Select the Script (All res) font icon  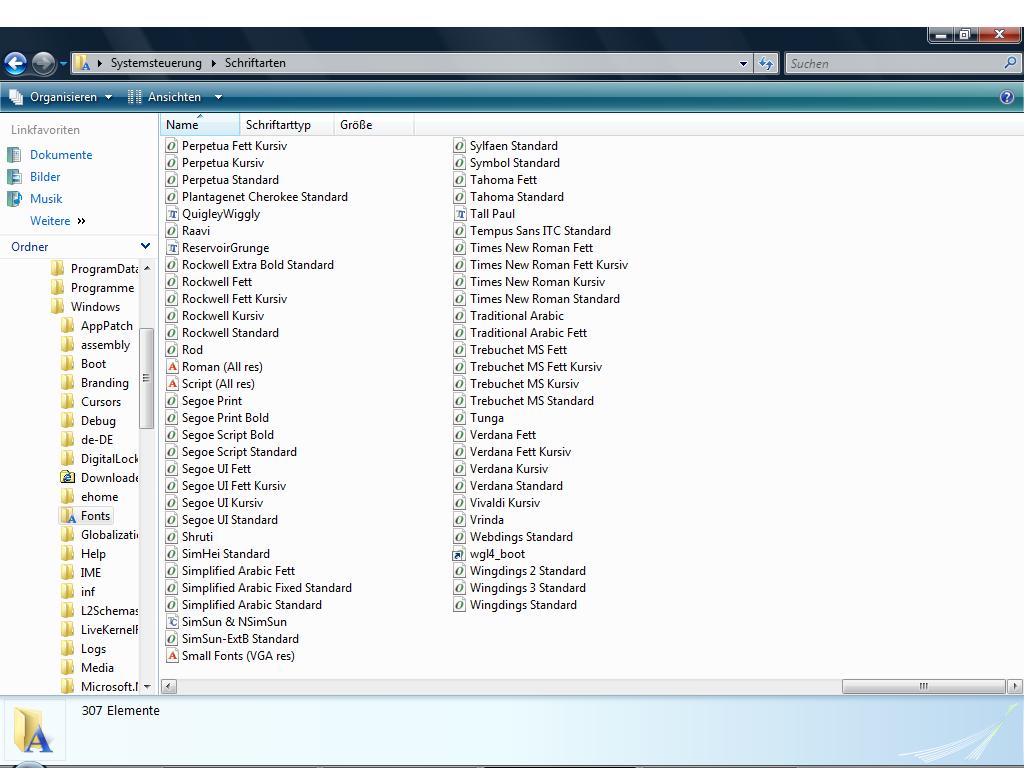click(172, 384)
